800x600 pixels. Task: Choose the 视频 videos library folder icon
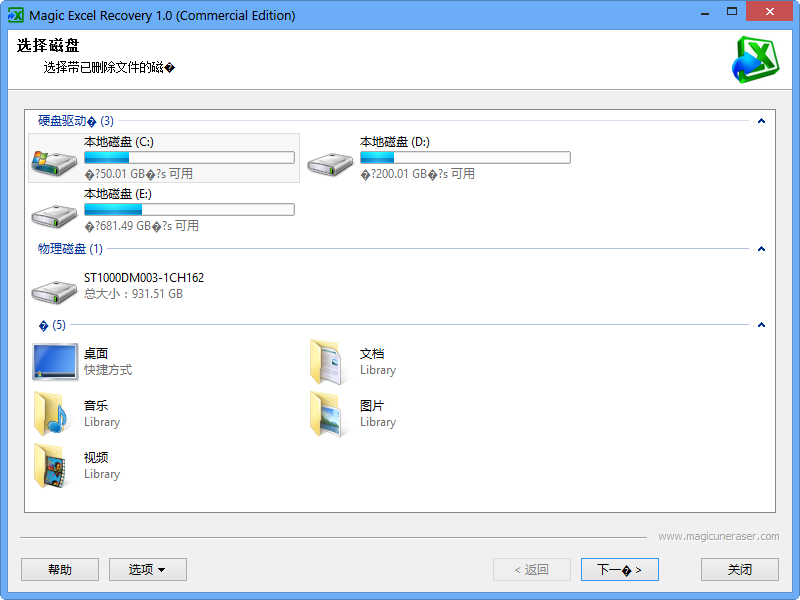pos(51,466)
